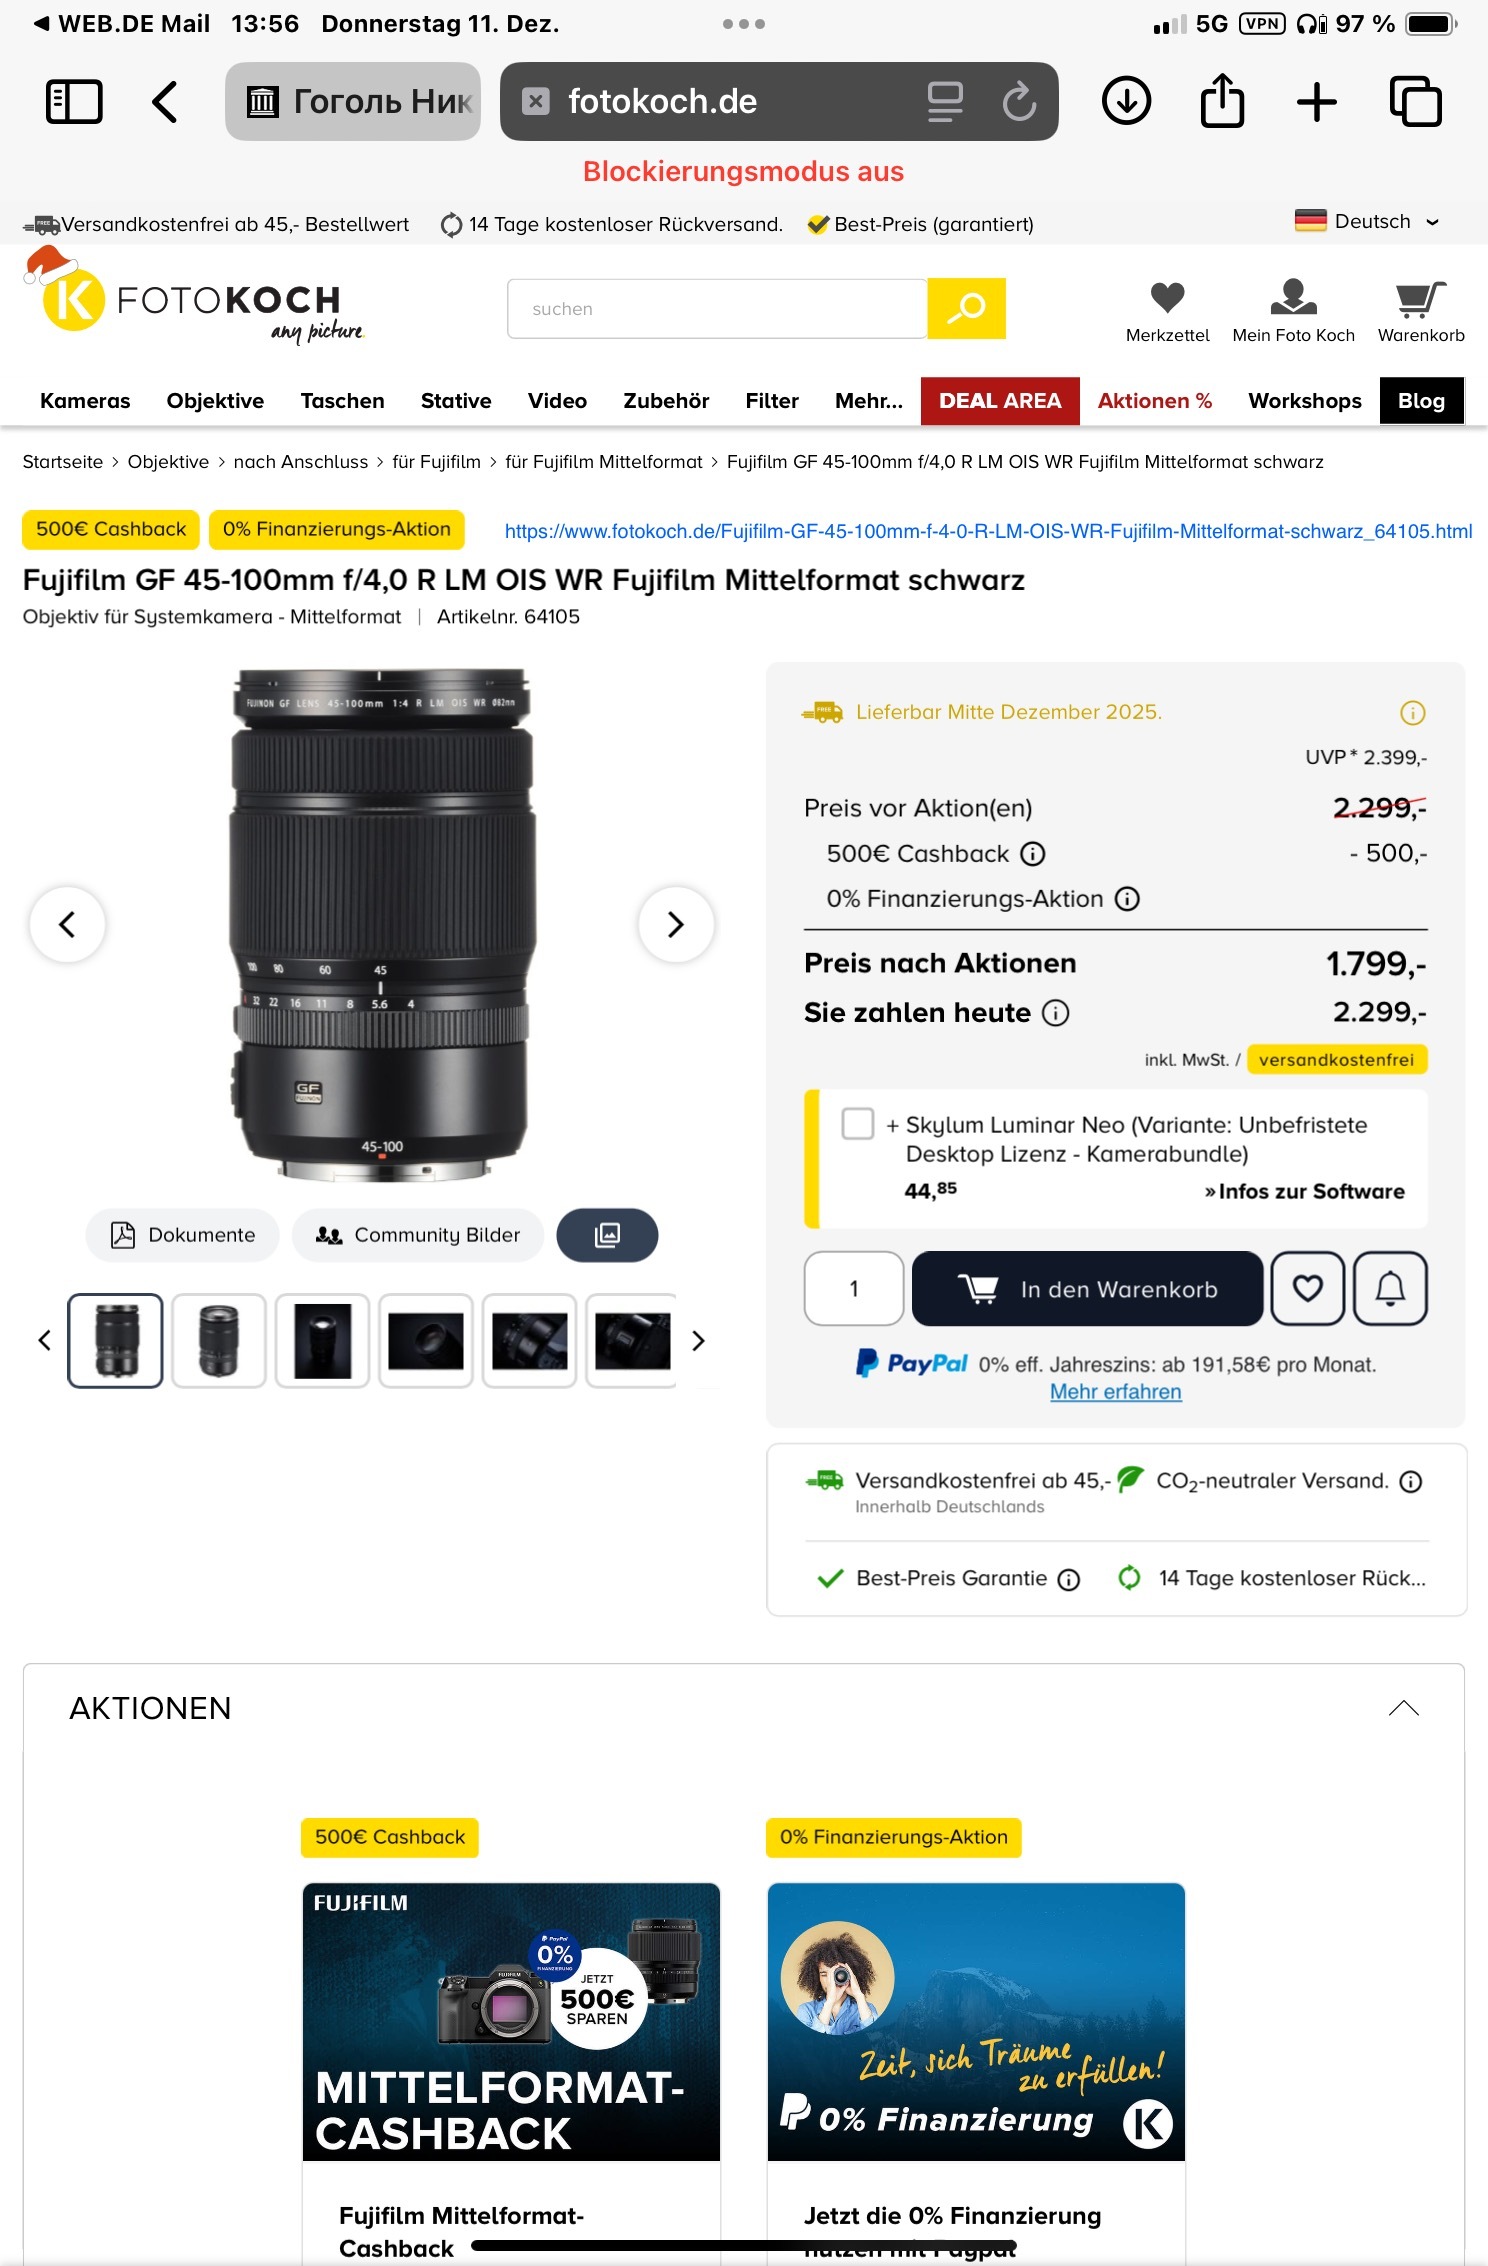
Task: Set a price alert with the bell icon
Action: pyautogui.click(x=1390, y=1289)
